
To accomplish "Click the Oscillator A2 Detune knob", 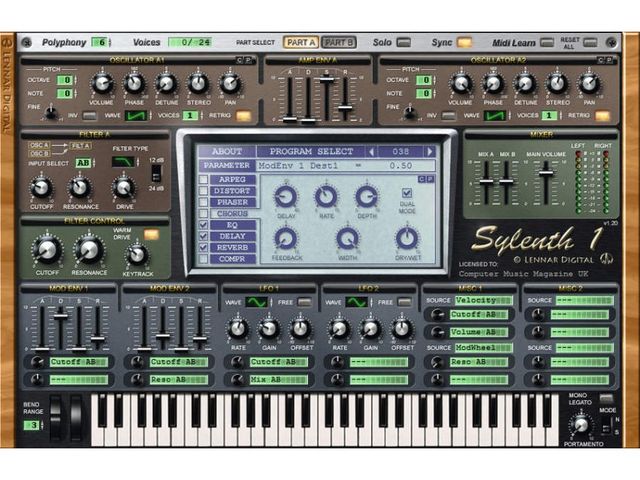I will click(525, 84).
